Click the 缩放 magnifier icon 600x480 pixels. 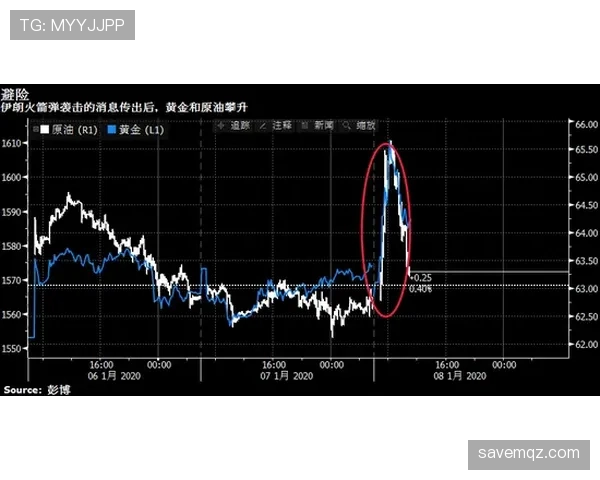346,126
